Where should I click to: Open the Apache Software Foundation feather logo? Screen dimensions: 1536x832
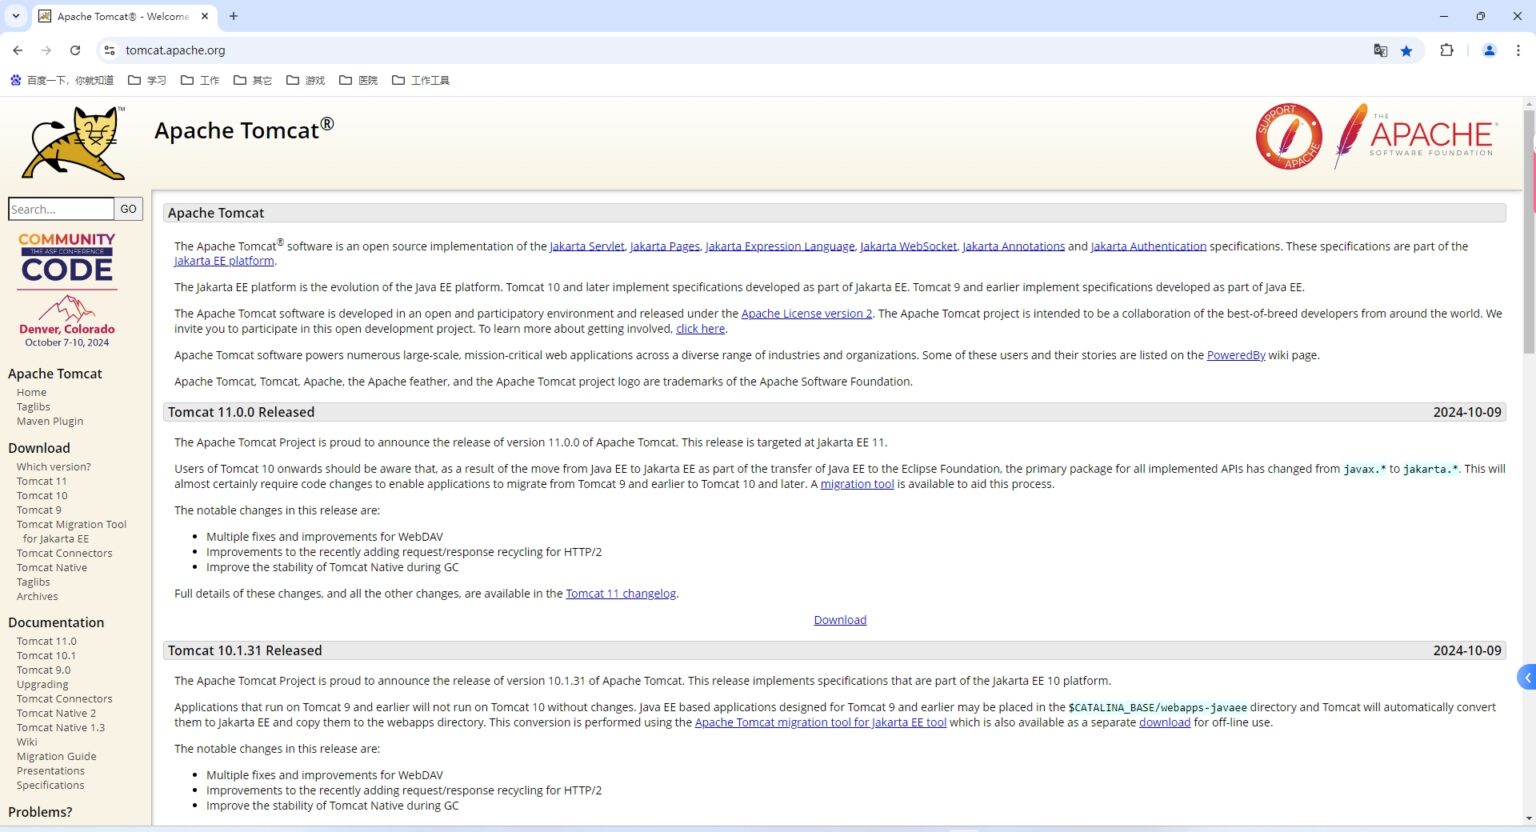(x=1415, y=137)
